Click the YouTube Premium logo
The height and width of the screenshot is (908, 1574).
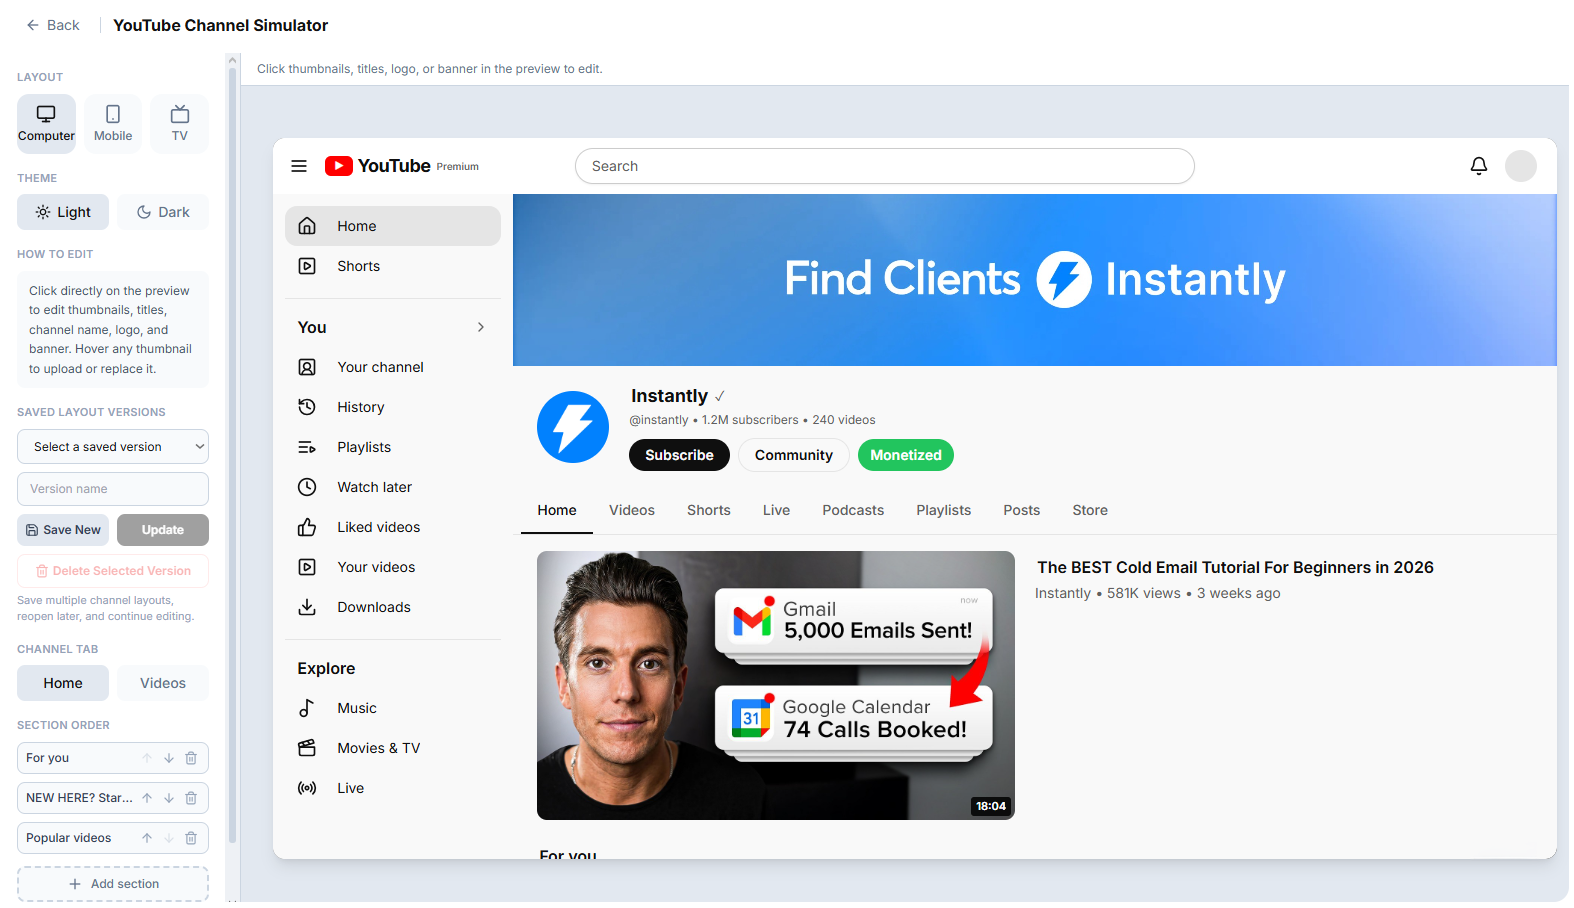point(402,166)
